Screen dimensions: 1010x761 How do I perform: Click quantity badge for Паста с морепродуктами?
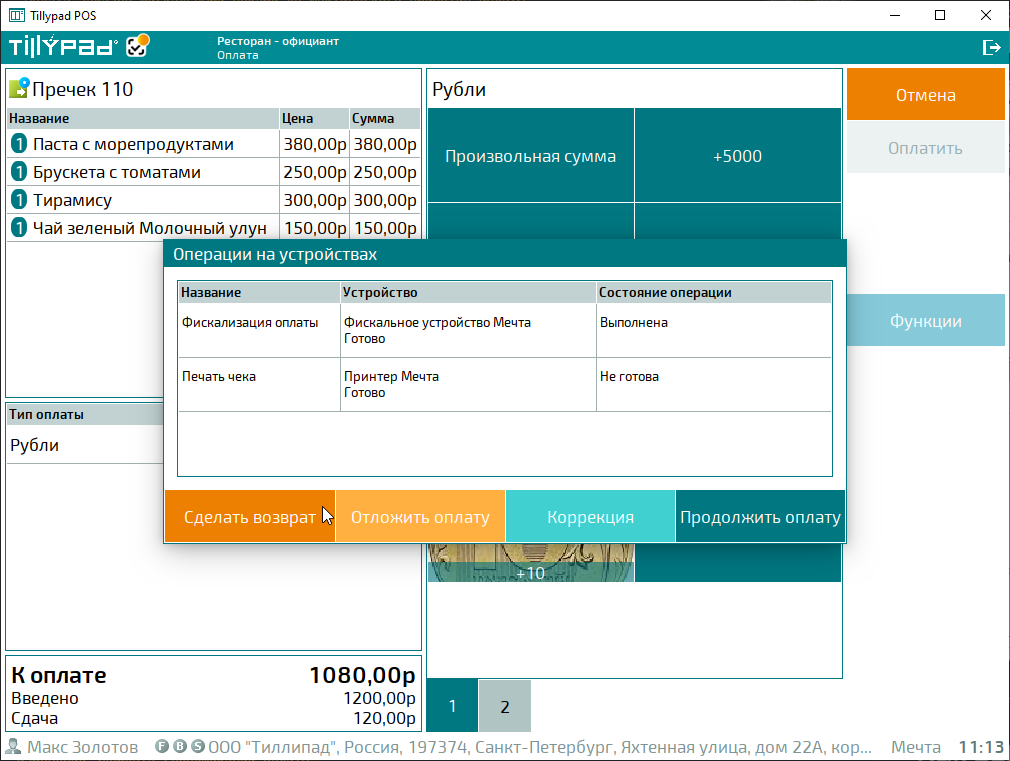point(18,144)
